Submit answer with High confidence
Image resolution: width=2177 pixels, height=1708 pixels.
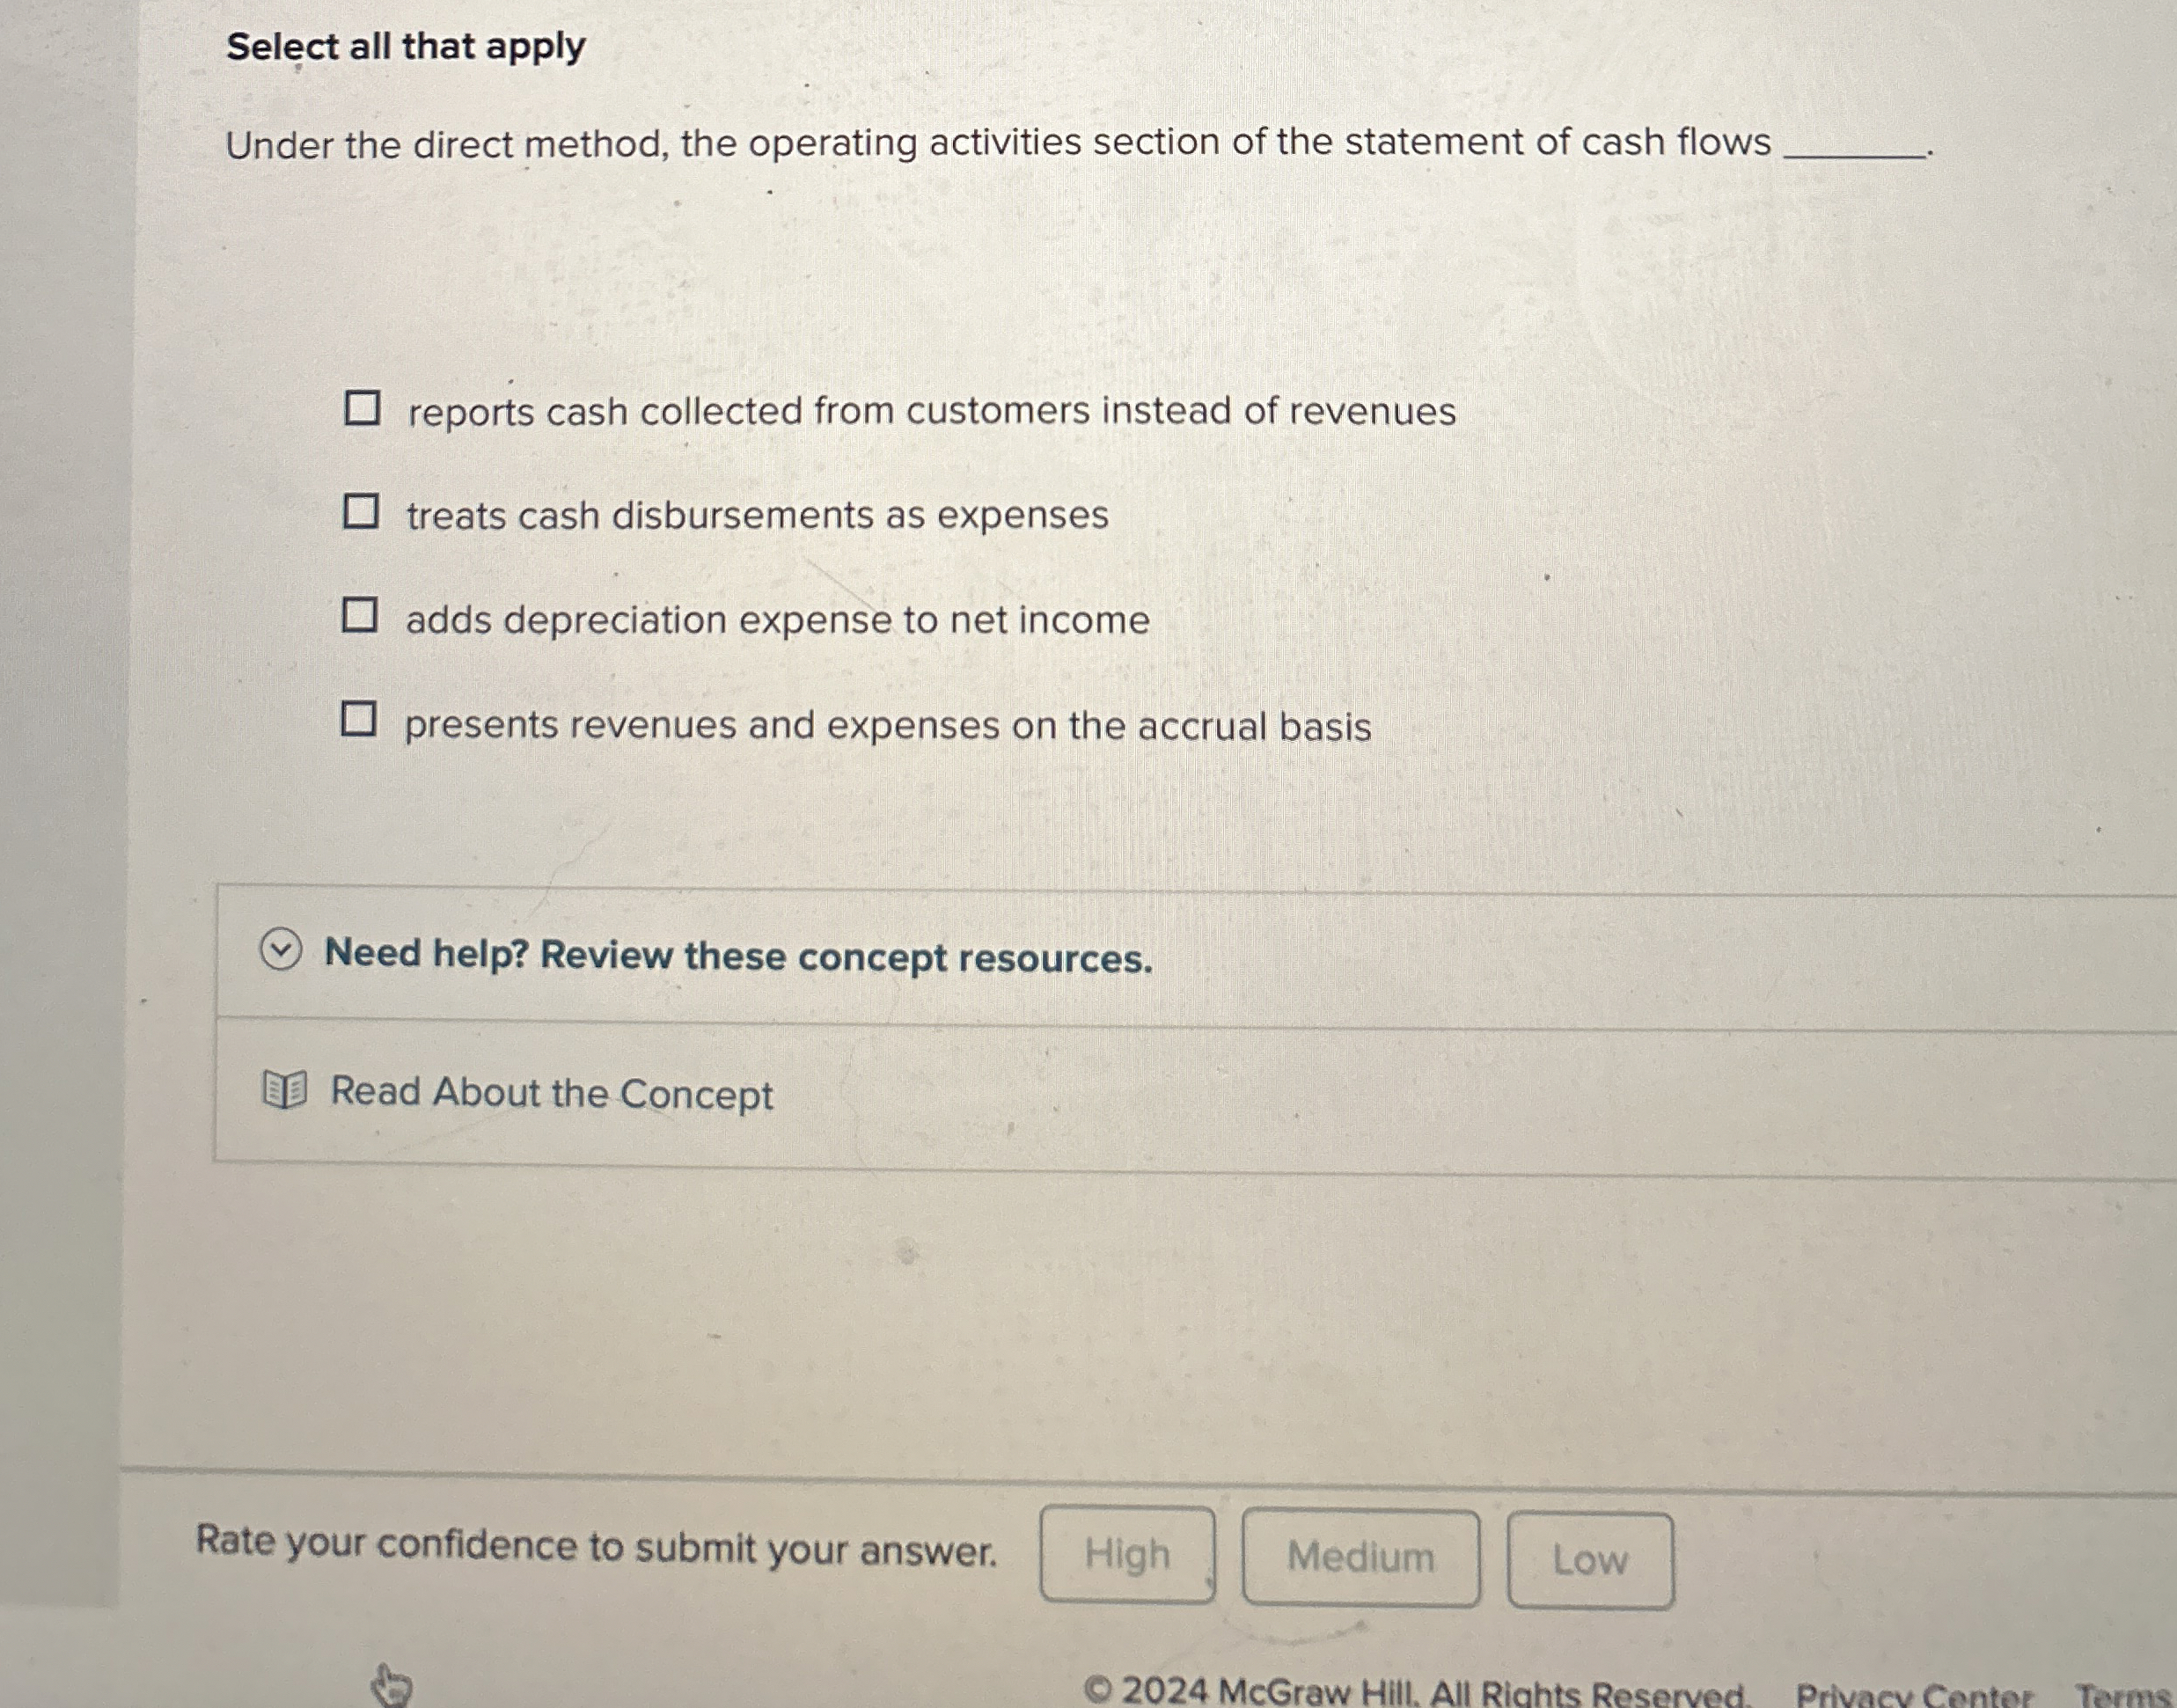(1128, 1554)
